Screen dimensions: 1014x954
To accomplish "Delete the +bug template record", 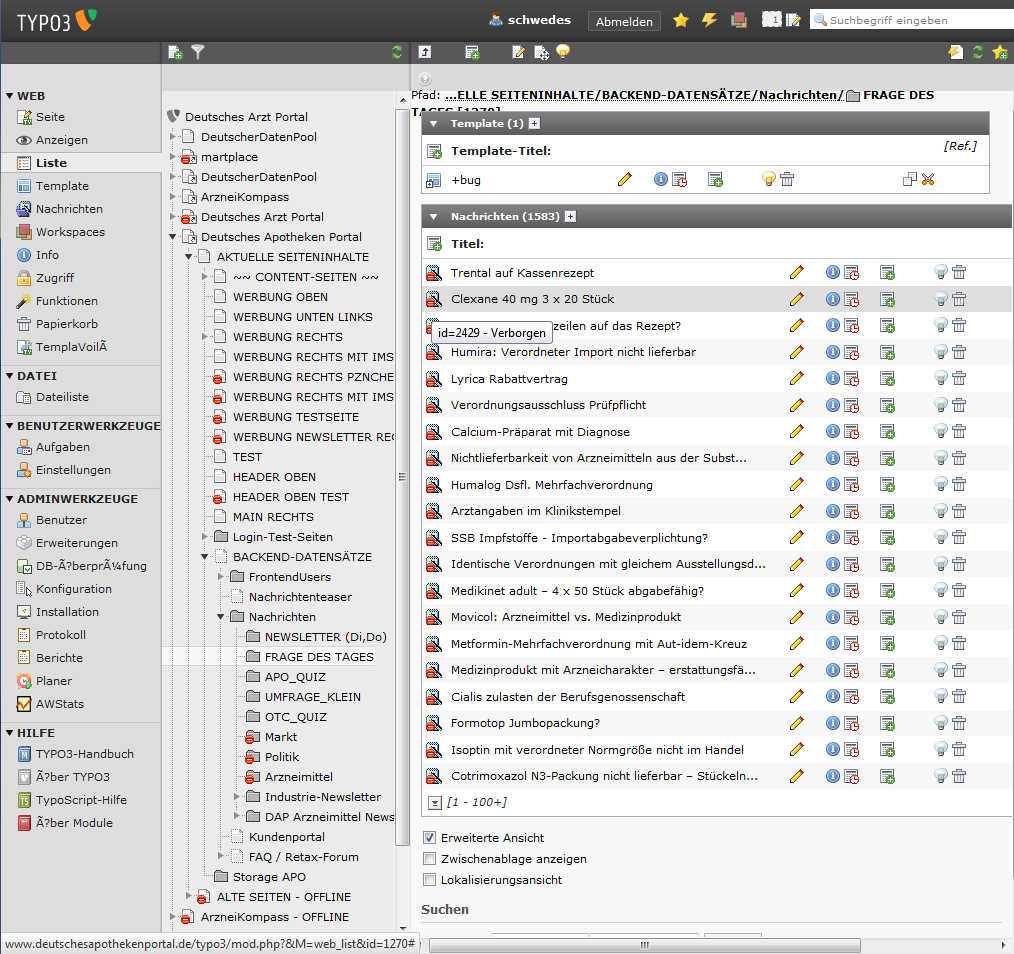I will 787,179.
